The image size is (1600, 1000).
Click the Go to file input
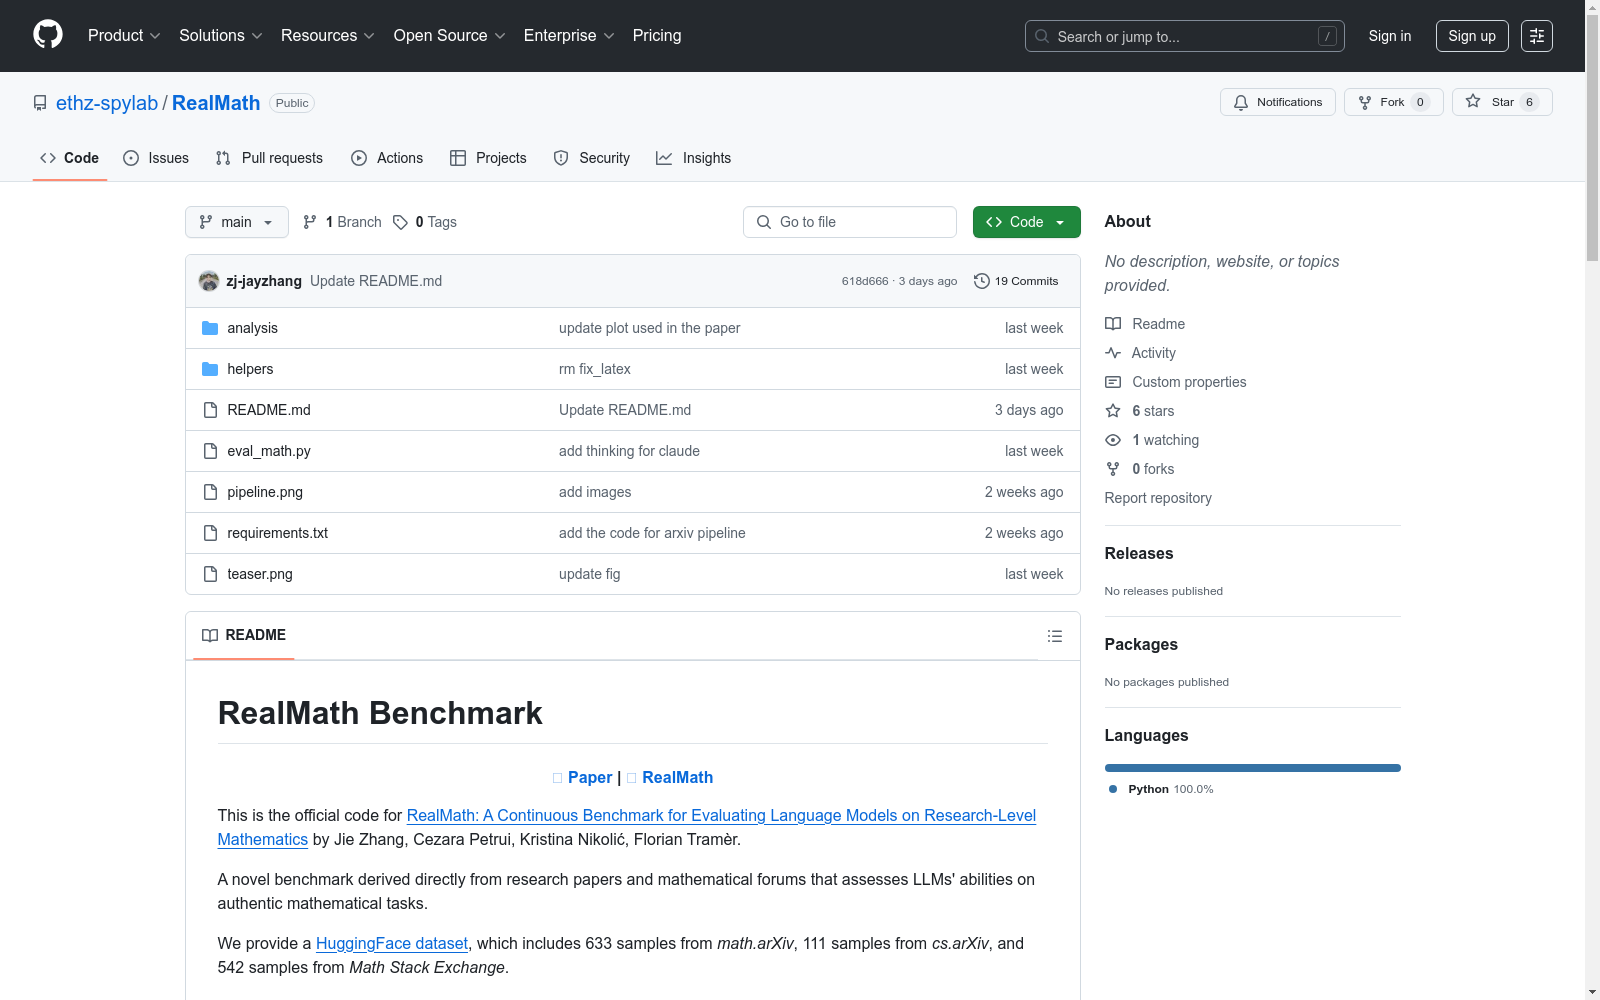tap(850, 222)
